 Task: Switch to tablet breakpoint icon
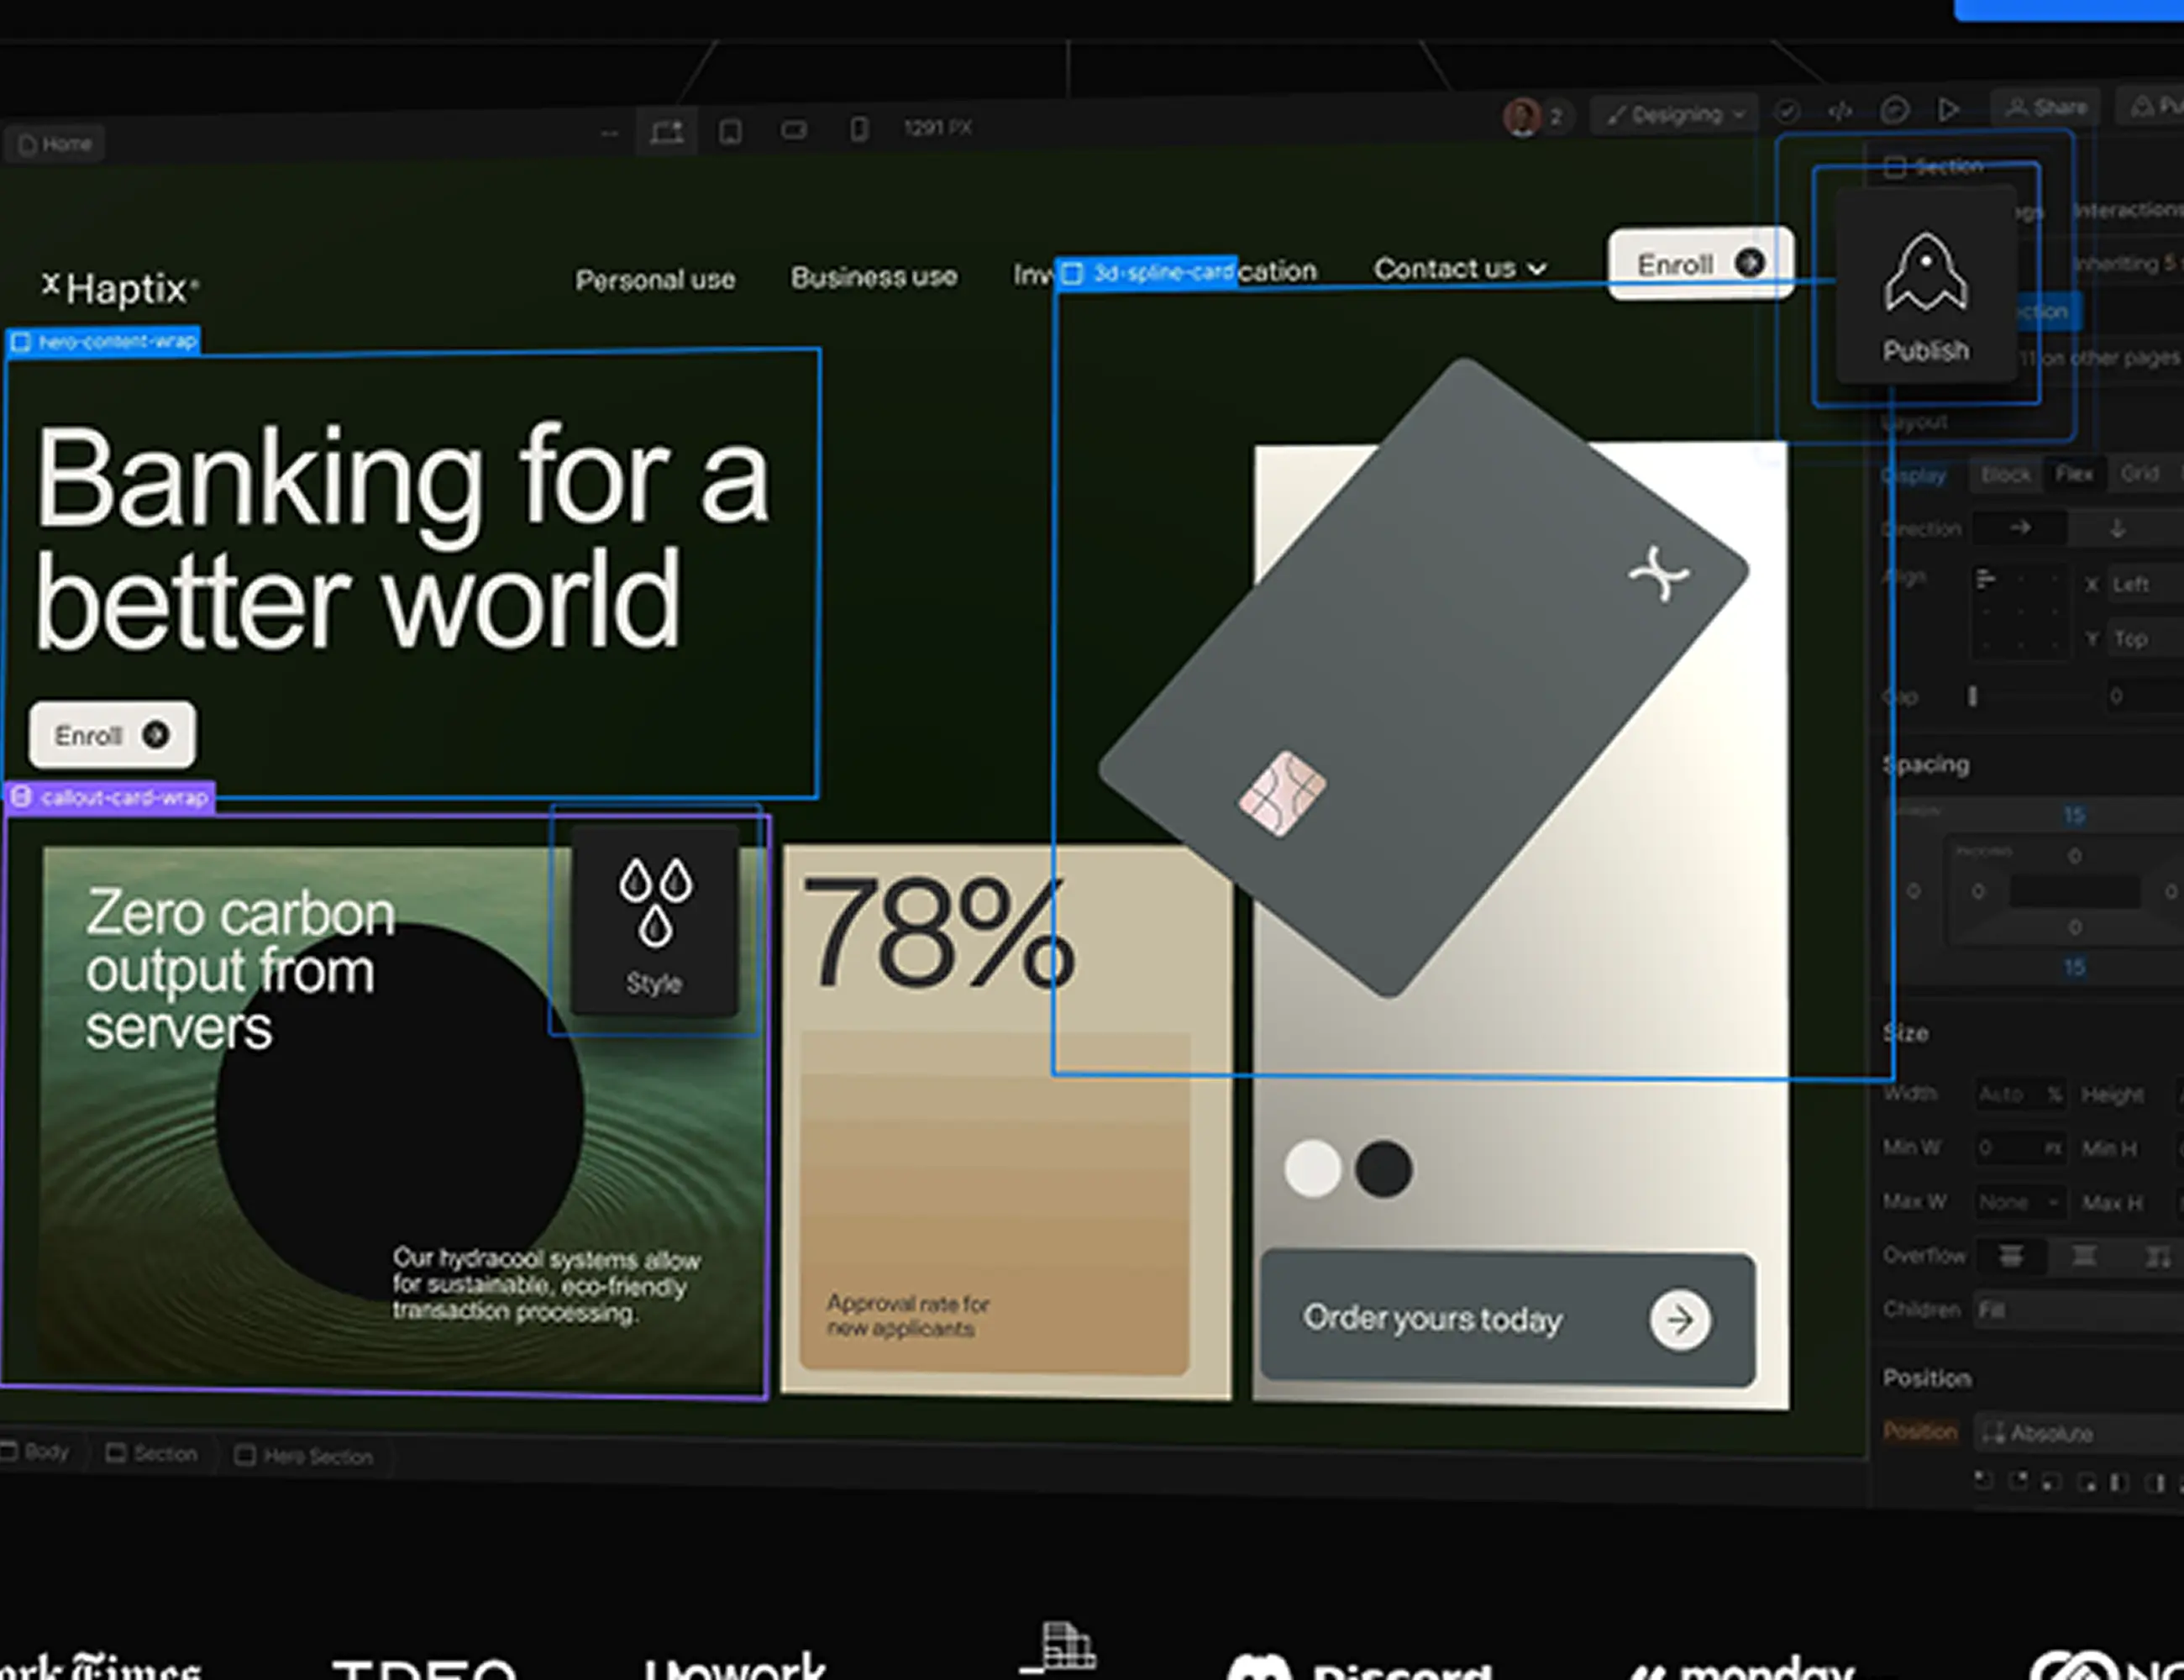pyautogui.click(x=731, y=132)
